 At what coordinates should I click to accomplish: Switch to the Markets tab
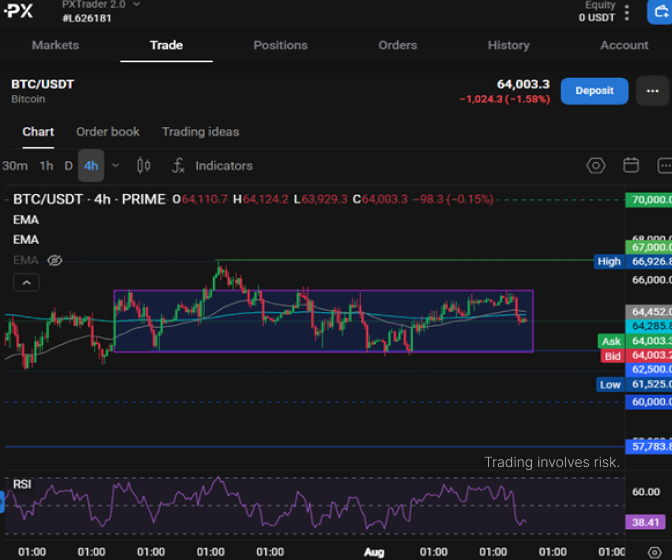55,45
